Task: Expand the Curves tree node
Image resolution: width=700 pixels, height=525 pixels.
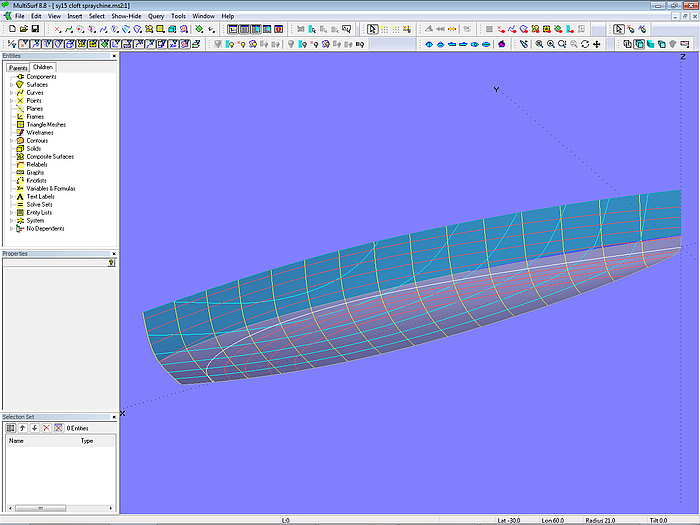Action: click(11, 93)
